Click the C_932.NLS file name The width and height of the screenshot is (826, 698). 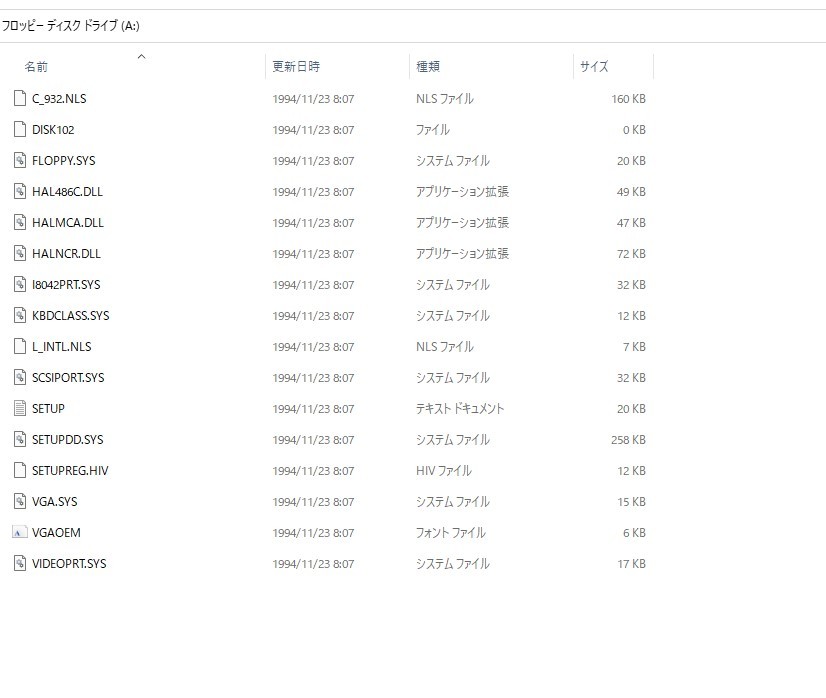59,99
